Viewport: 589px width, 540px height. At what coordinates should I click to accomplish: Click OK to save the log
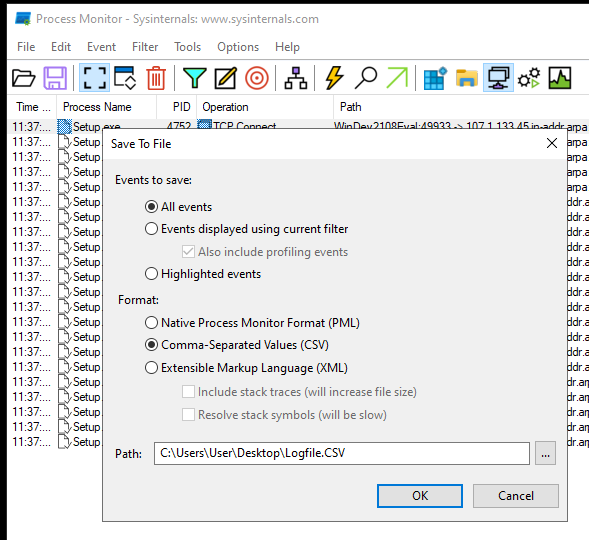[420, 496]
